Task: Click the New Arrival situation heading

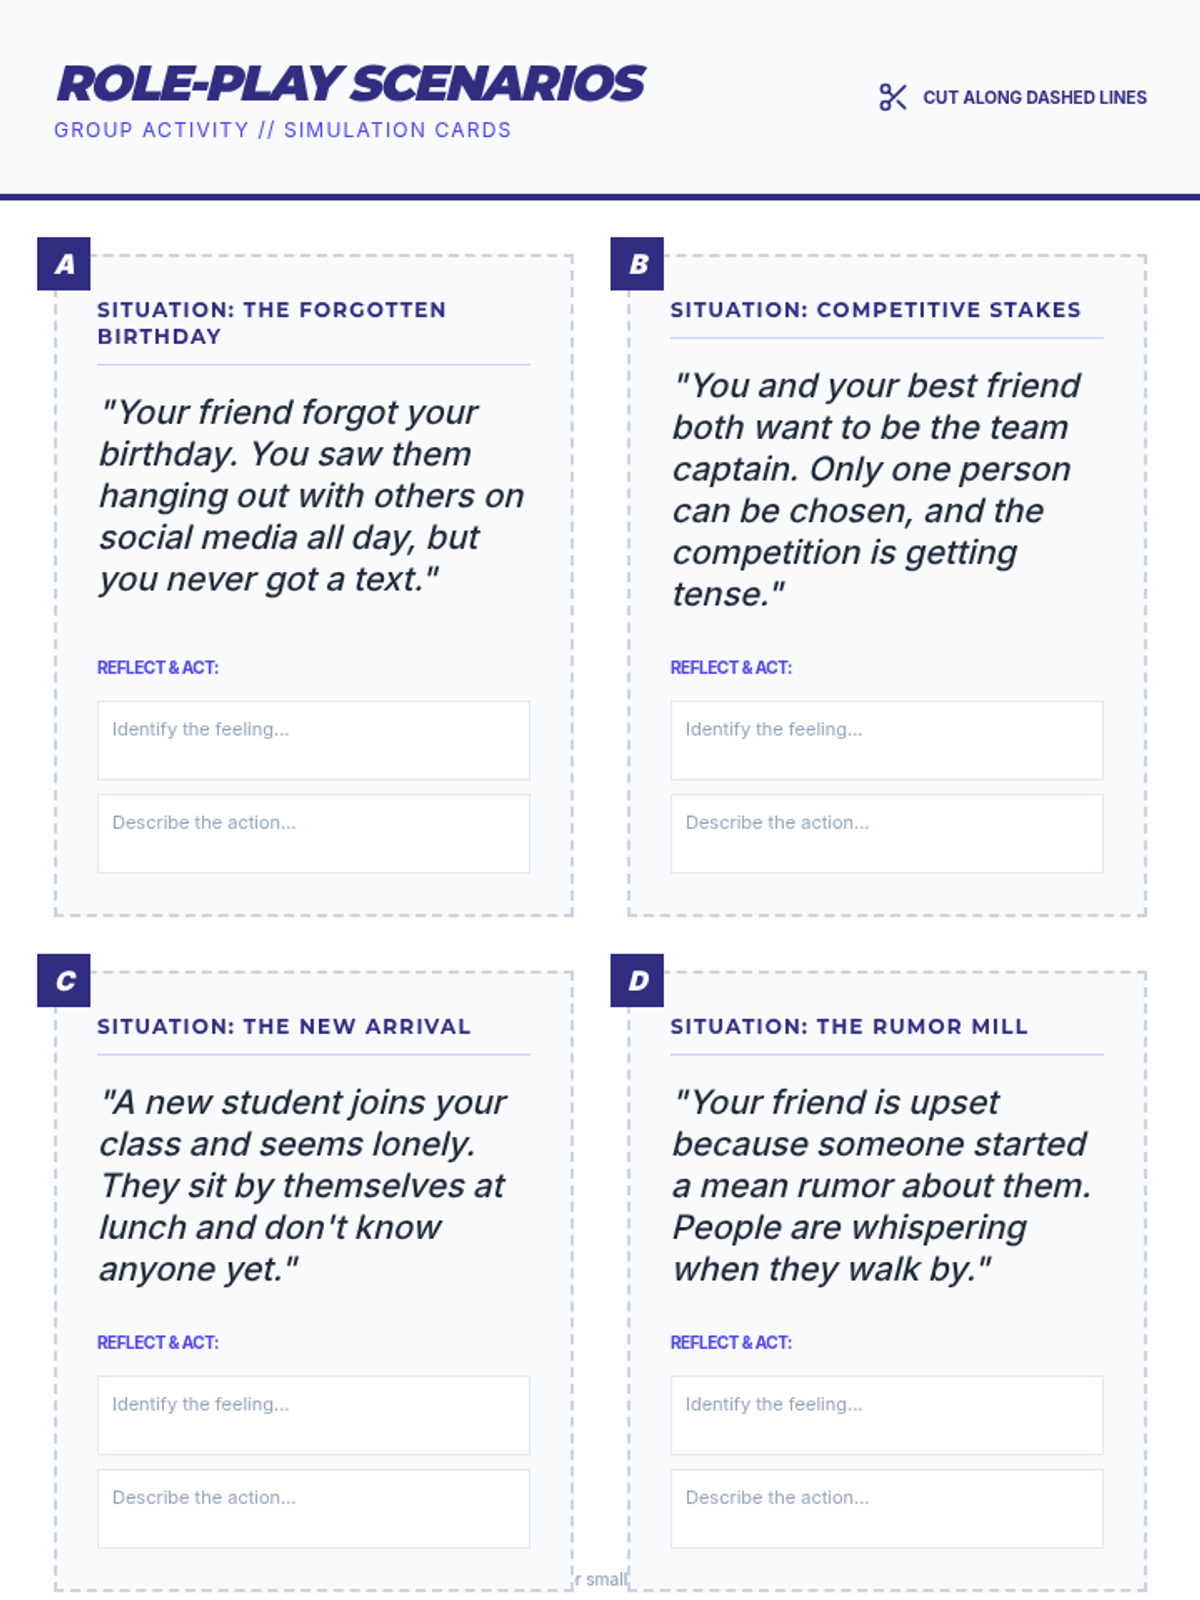Action: 283,1026
